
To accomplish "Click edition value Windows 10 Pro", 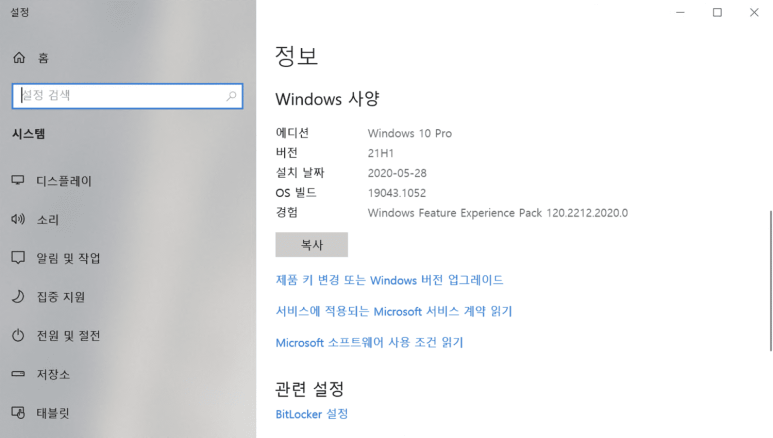I will tap(410, 133).
